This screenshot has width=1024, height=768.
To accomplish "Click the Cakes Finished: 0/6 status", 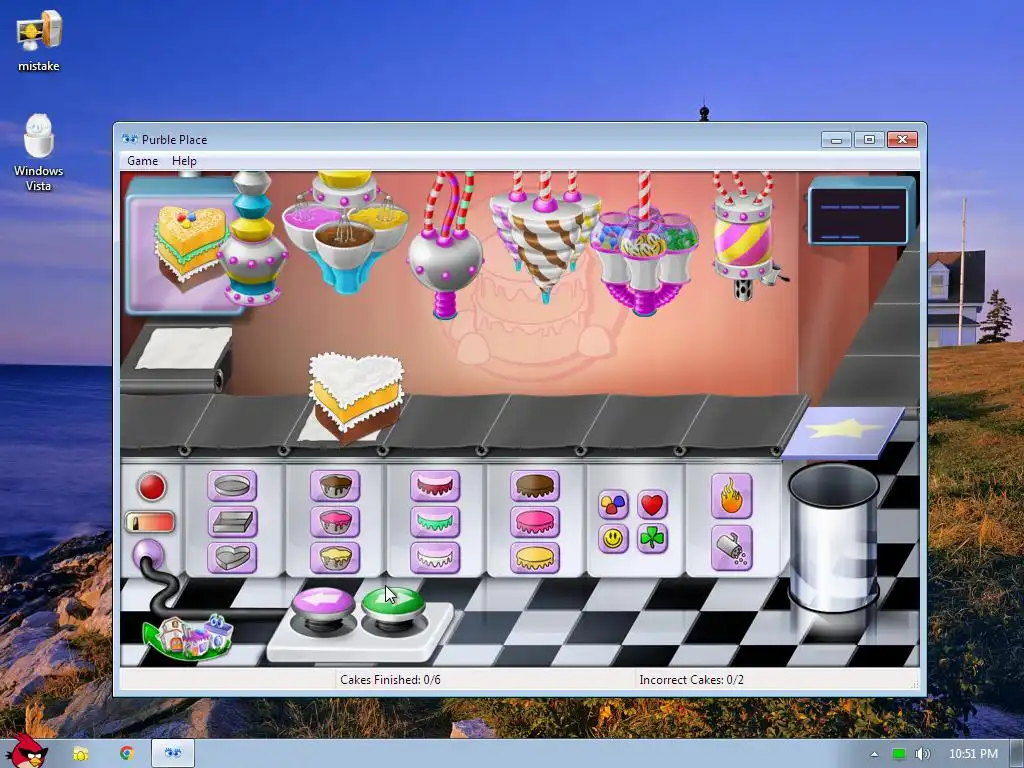I will click(x=390, y=680).
